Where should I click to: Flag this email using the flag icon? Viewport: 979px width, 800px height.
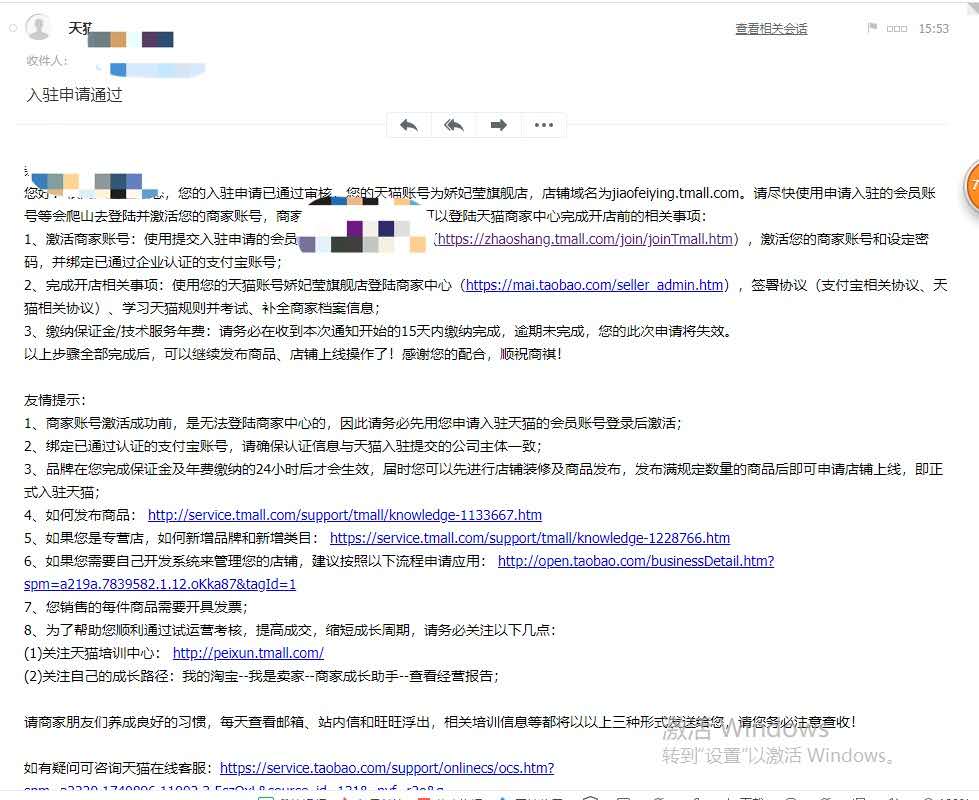coord(872,28)
